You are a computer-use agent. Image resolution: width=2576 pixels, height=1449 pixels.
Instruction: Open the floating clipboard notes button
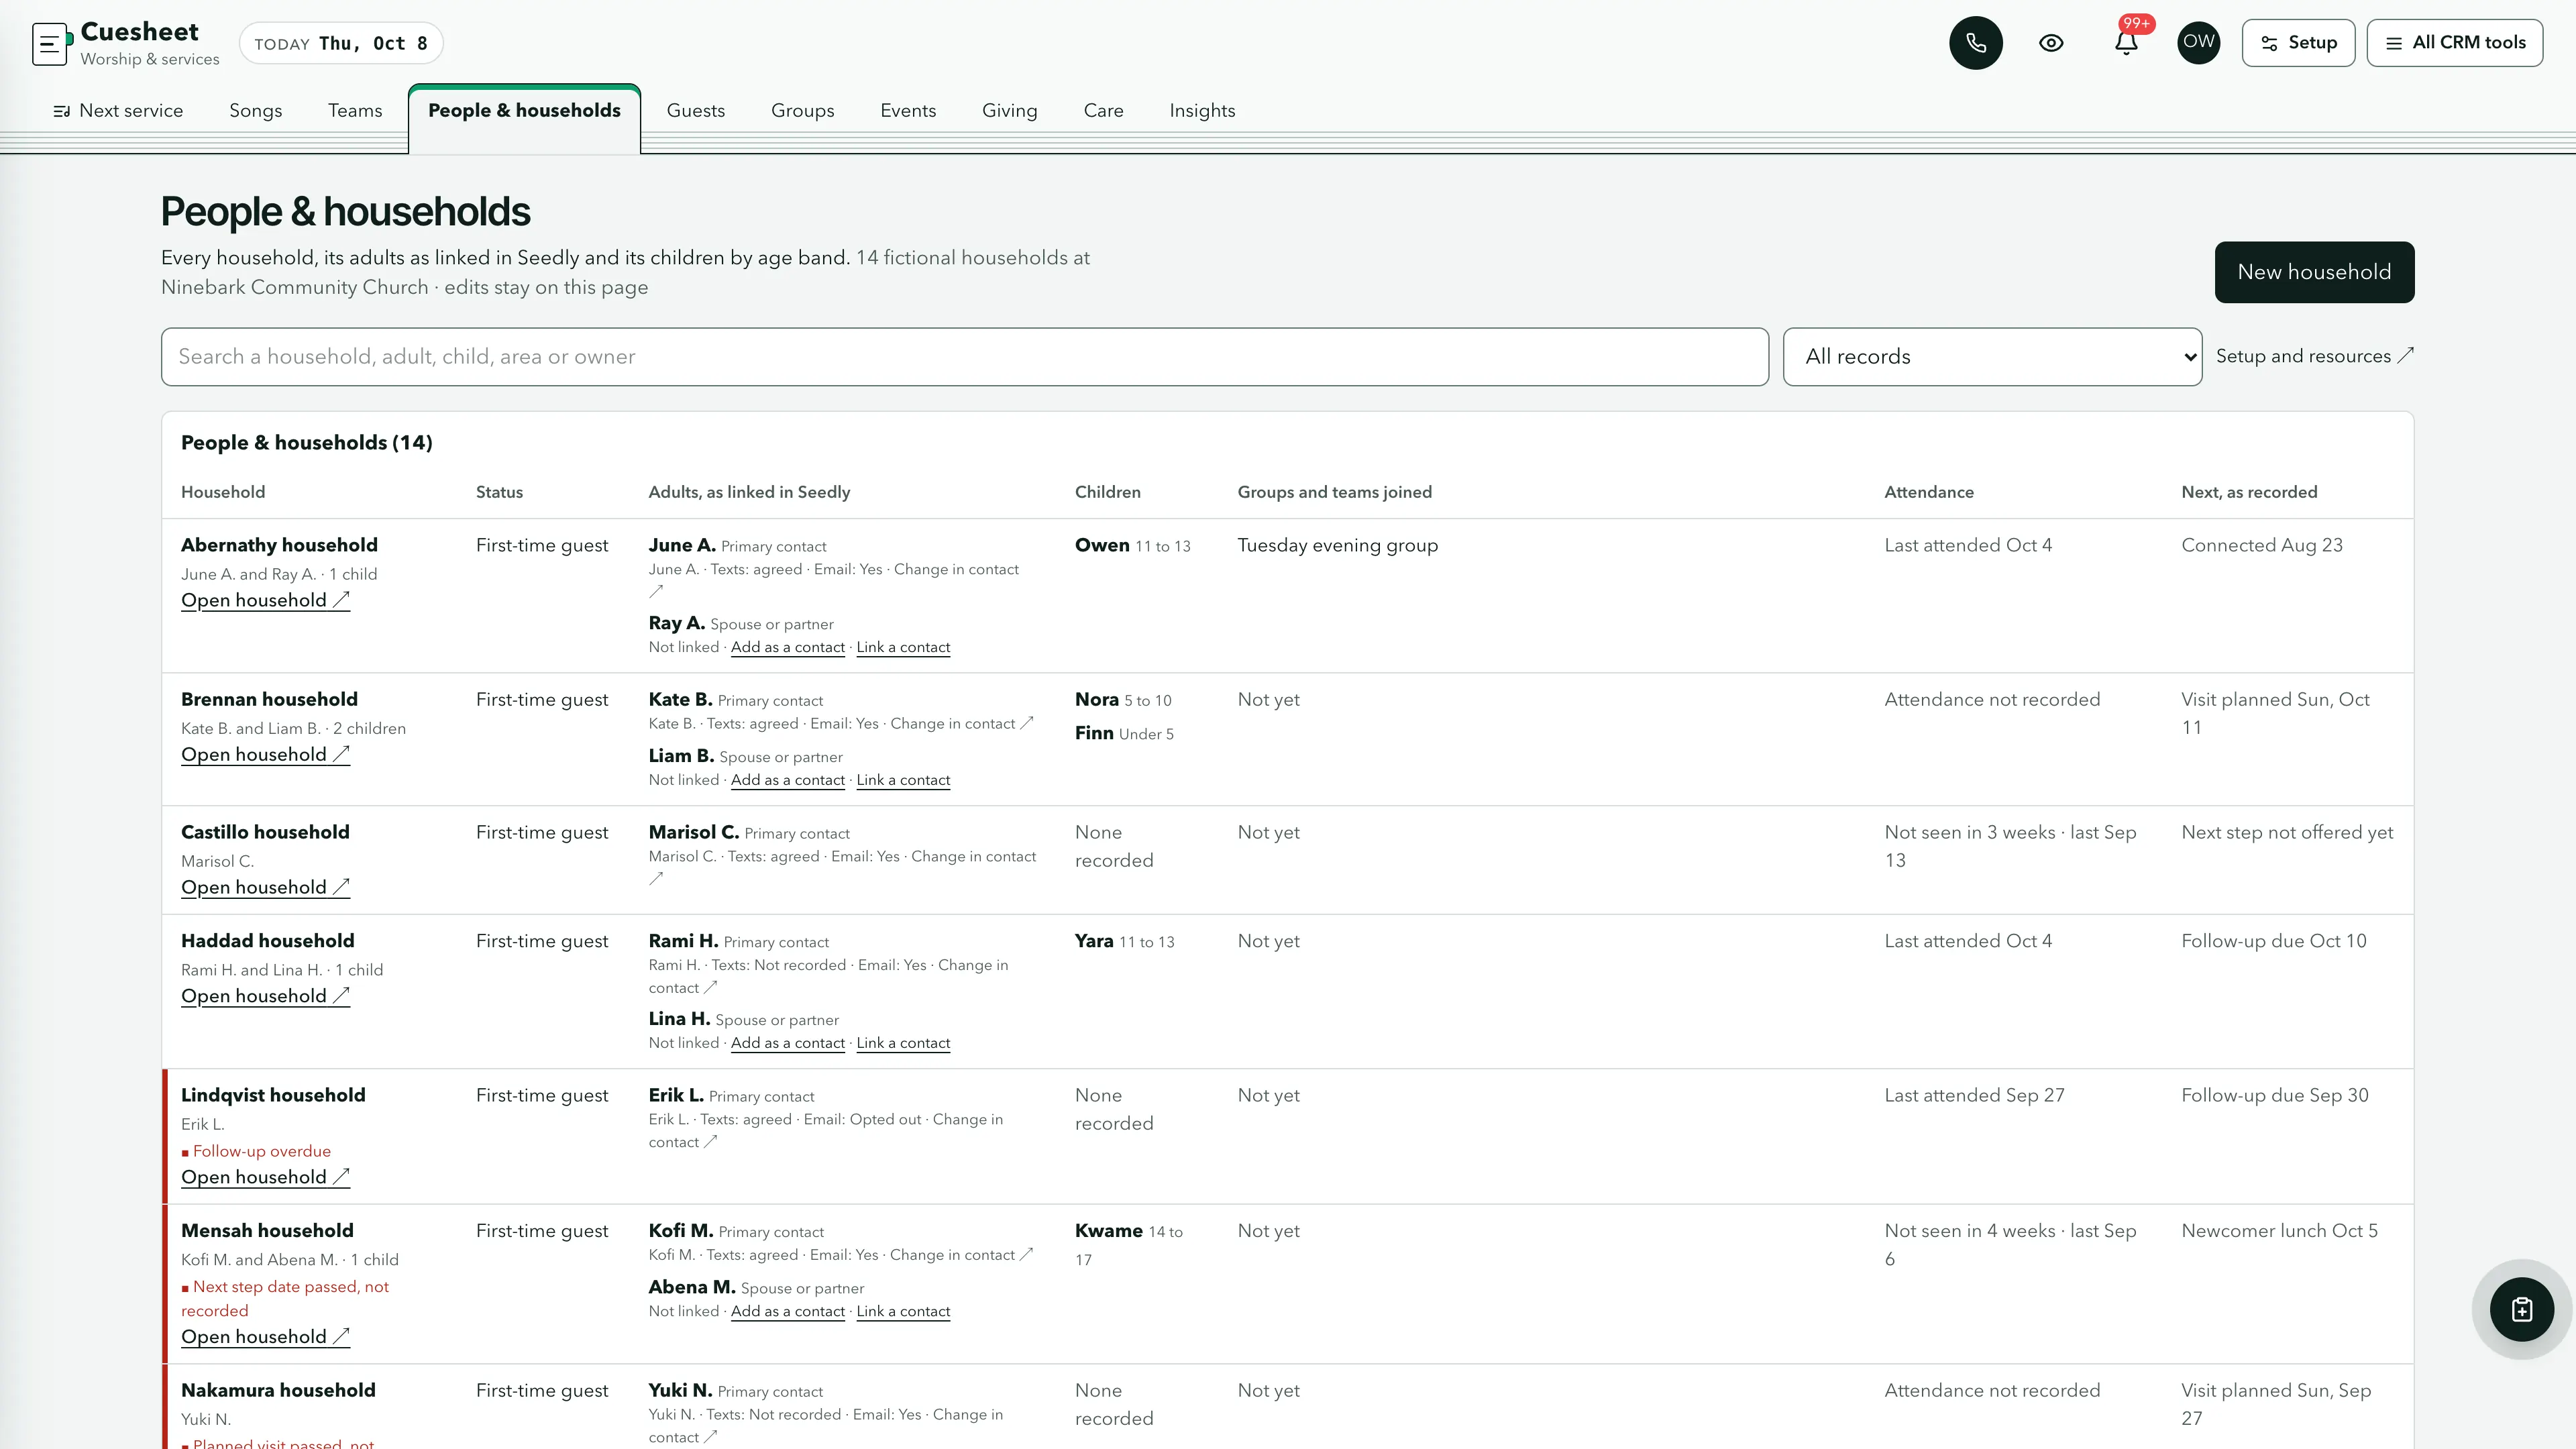pos(2521,1309)
